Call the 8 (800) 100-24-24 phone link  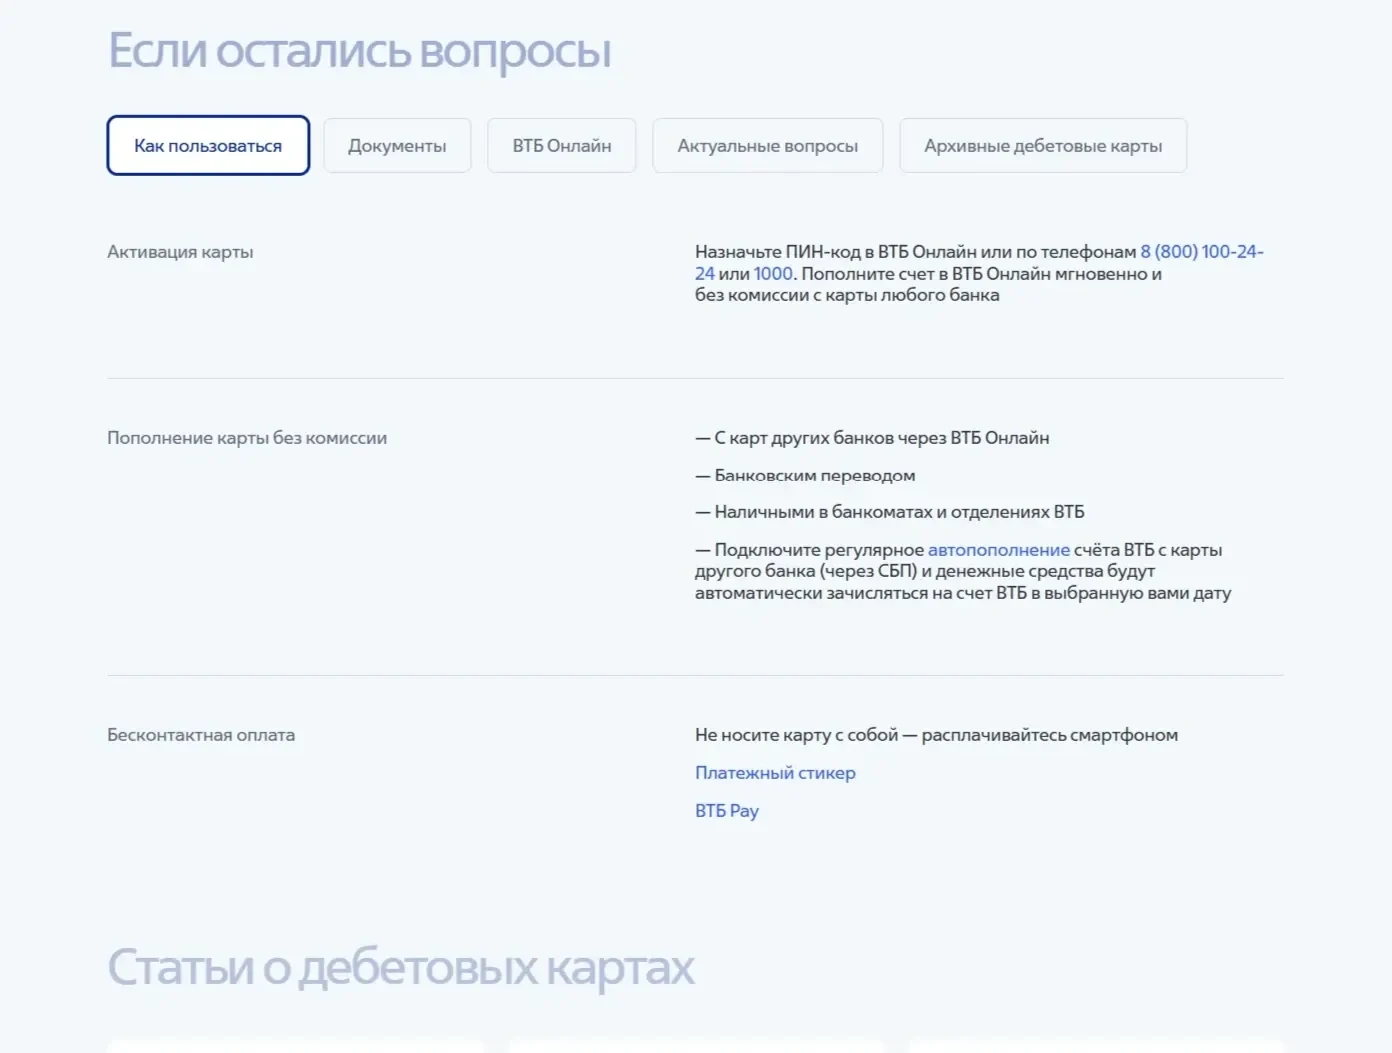coord(1202,252)
